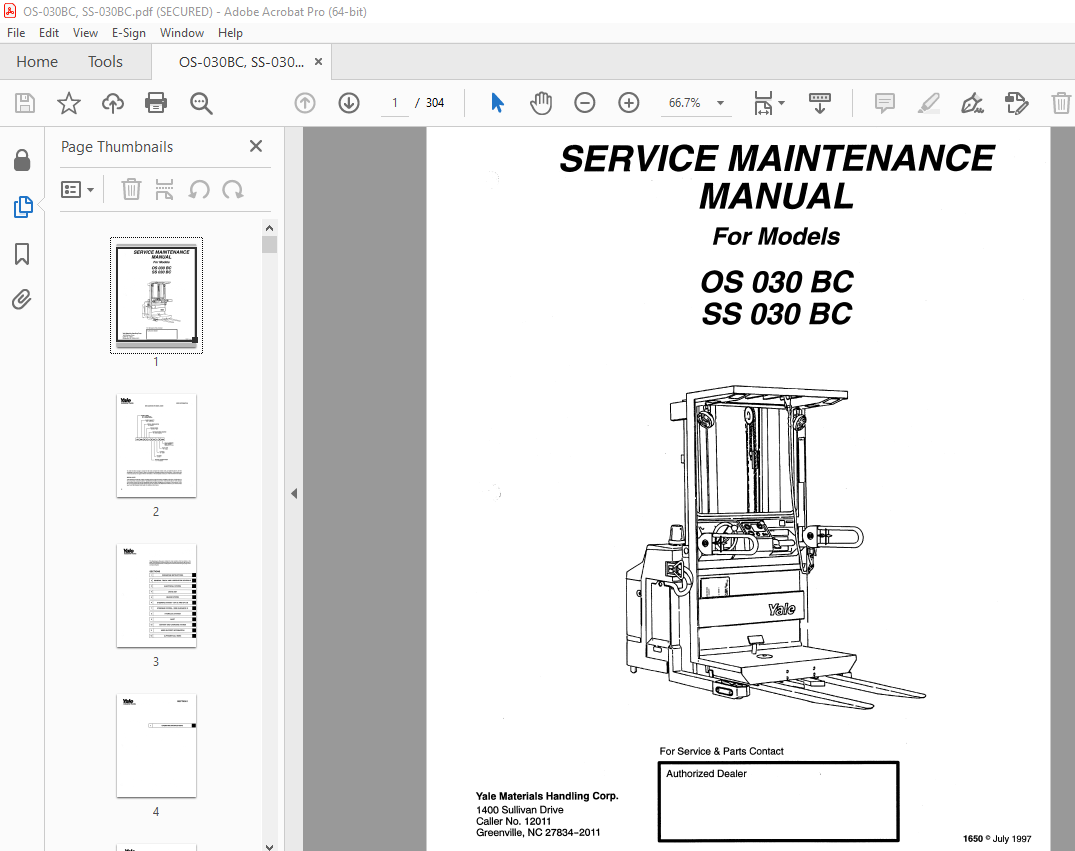Image resolution: width=1075 pixels, height=851 pixels.
Task: Click the scrolling mode keyboard icon
Action: (x=819, y=104)
